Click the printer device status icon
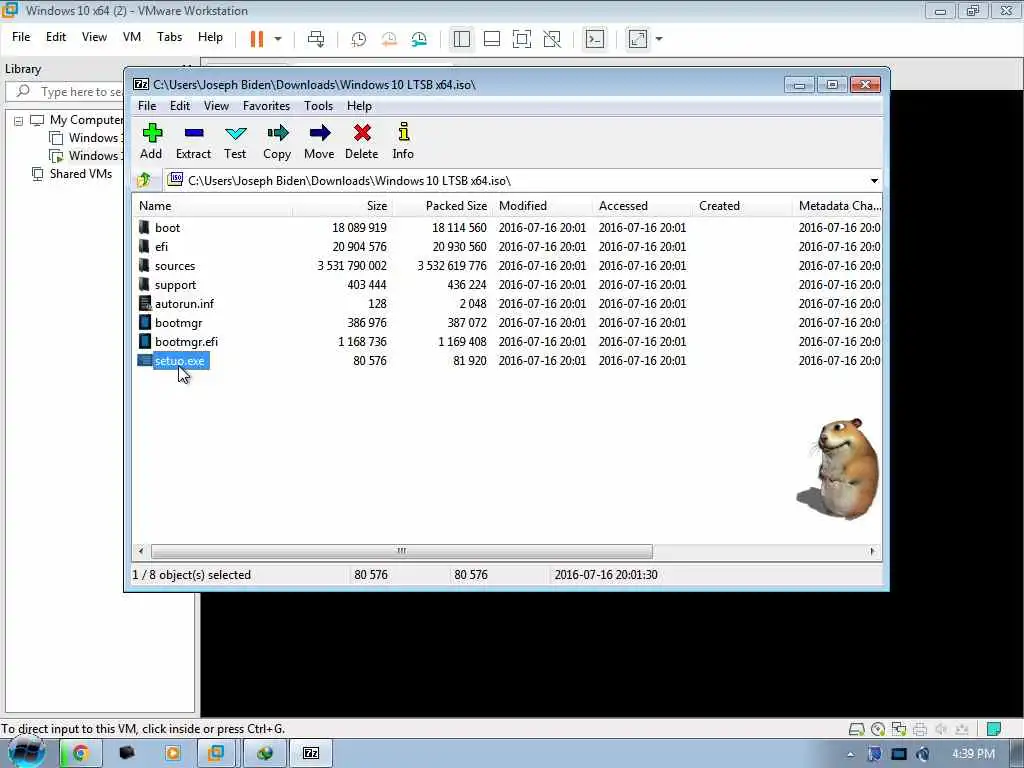Screen dimensions: 1024x768 tap(920, 729)
